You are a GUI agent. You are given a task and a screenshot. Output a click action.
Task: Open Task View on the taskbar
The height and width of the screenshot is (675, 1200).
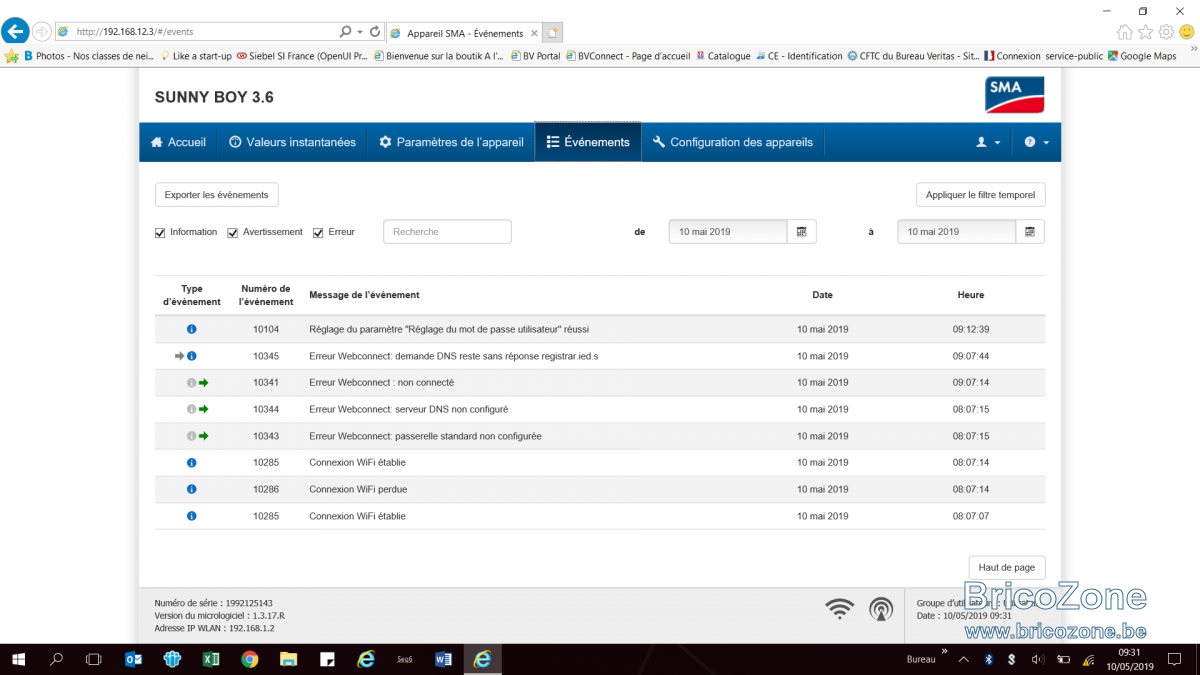(x=94, y=659)
